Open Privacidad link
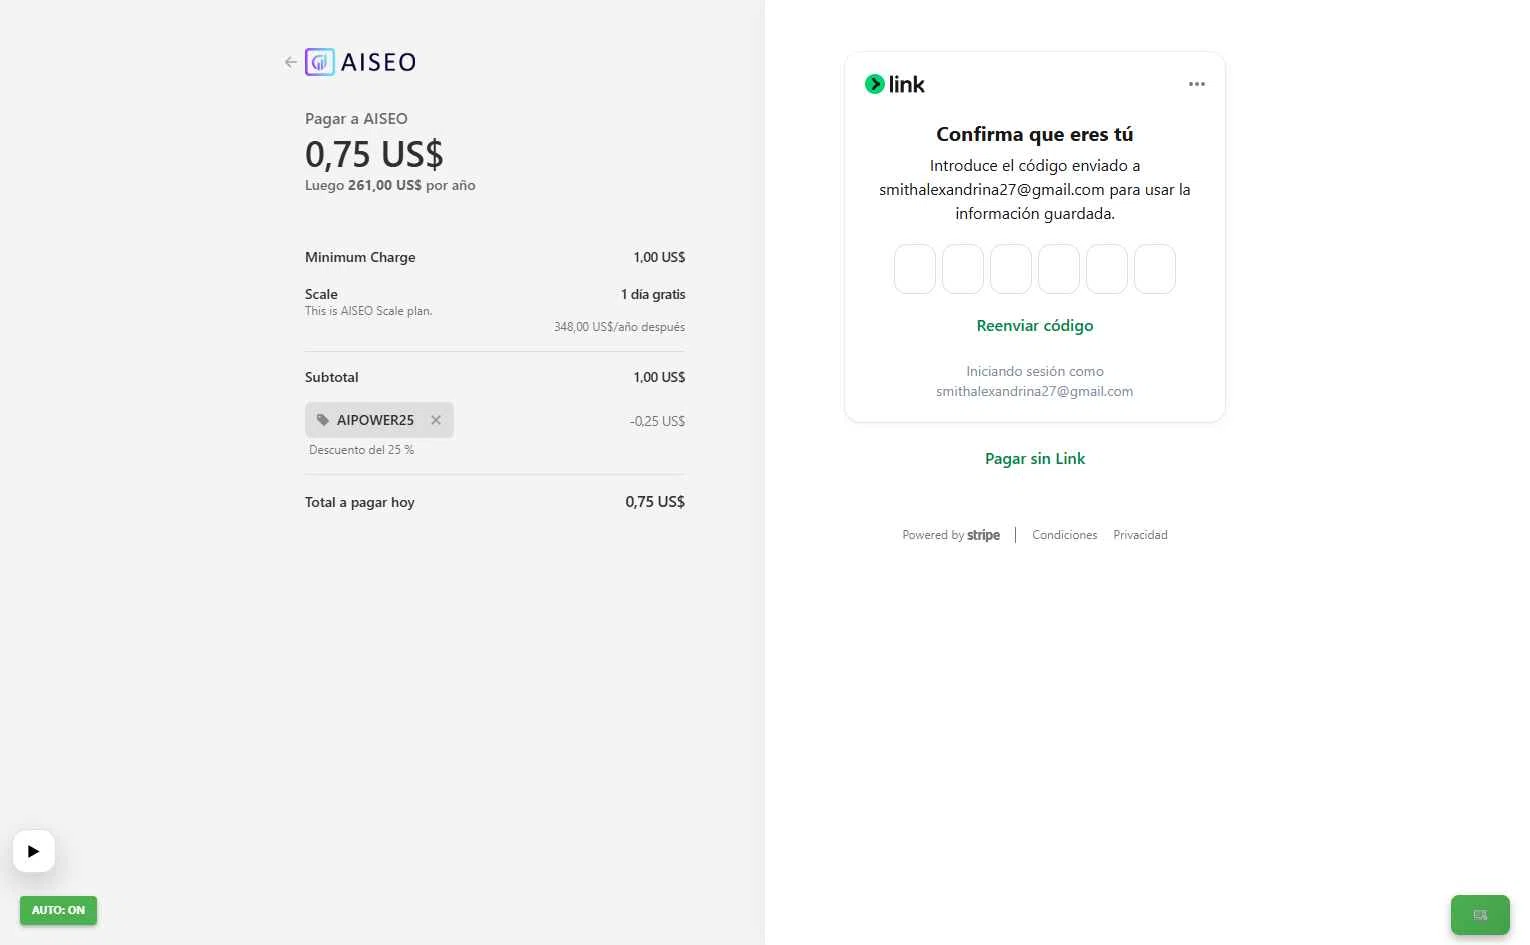This screenshot has width=1530, height=945. (x=1140, y=535)
